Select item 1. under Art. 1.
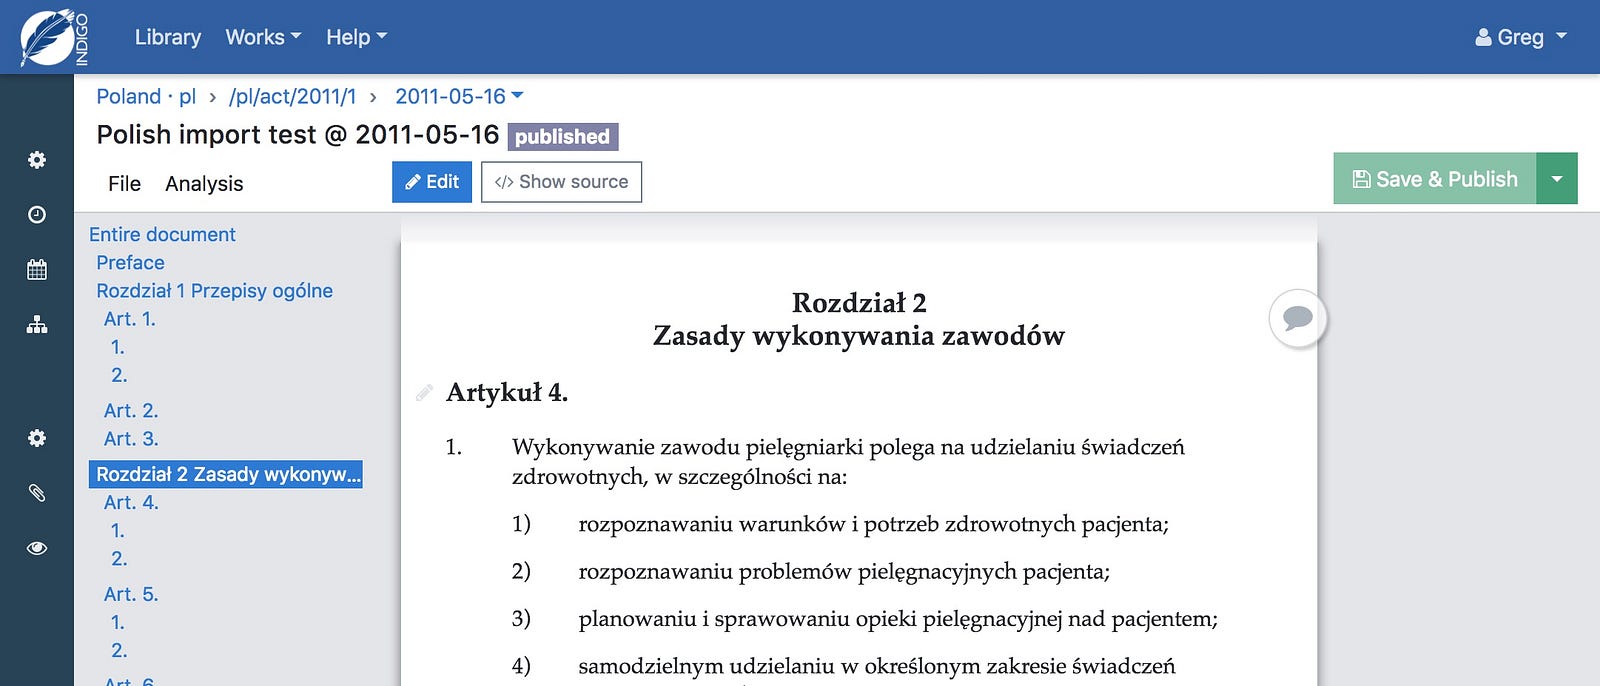Image resolution: width=1600 pixels, height=686 pixels. [118, 346]
